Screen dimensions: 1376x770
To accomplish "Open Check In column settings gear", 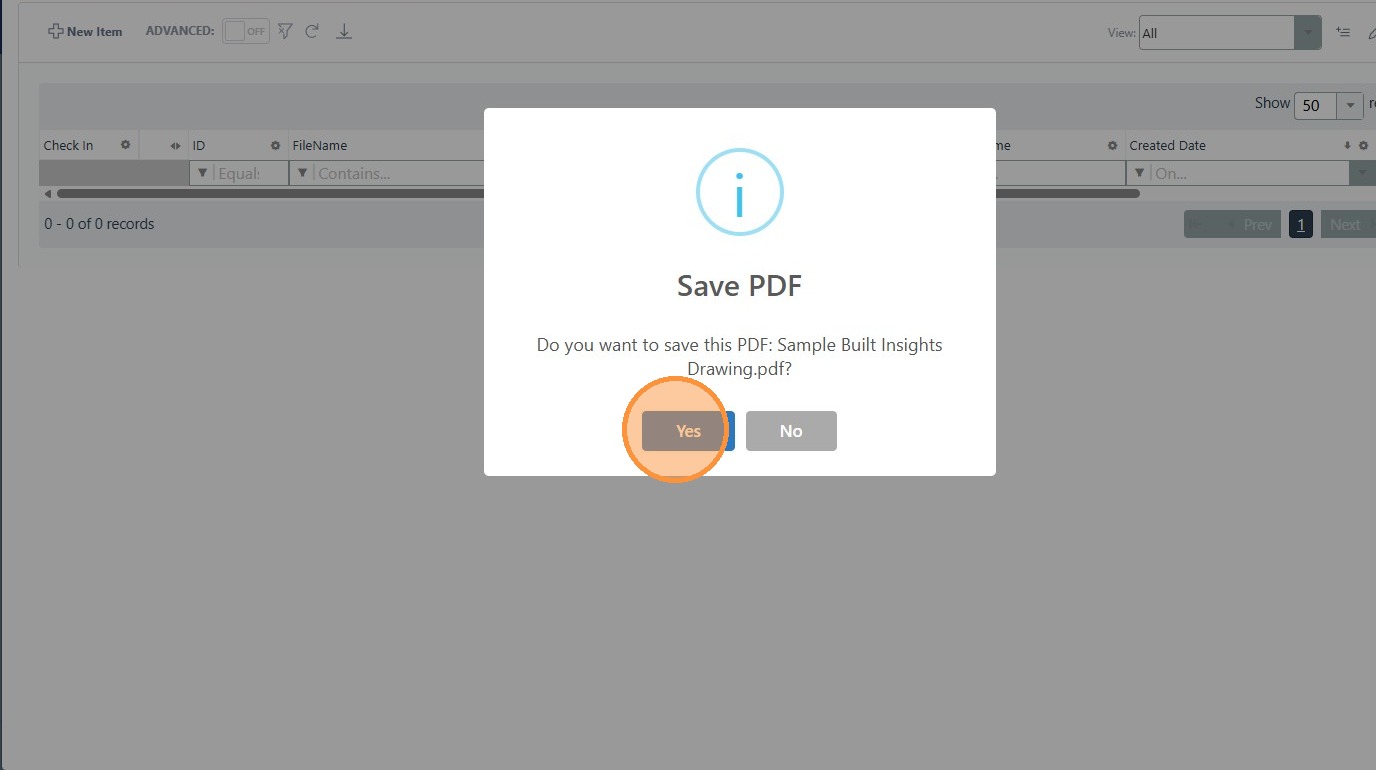I will [x=125, y=145].
